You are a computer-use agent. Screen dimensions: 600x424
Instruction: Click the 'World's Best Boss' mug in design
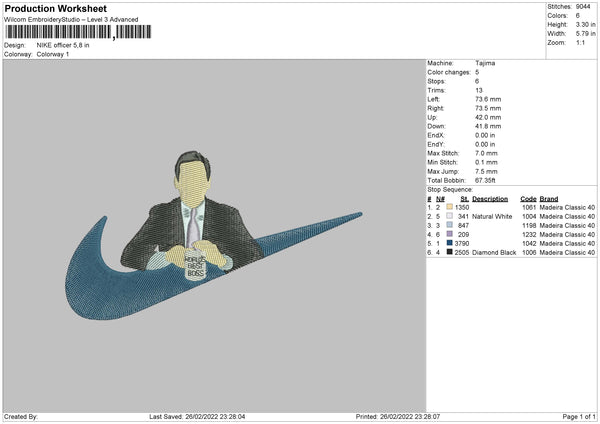tap(195, 265)
